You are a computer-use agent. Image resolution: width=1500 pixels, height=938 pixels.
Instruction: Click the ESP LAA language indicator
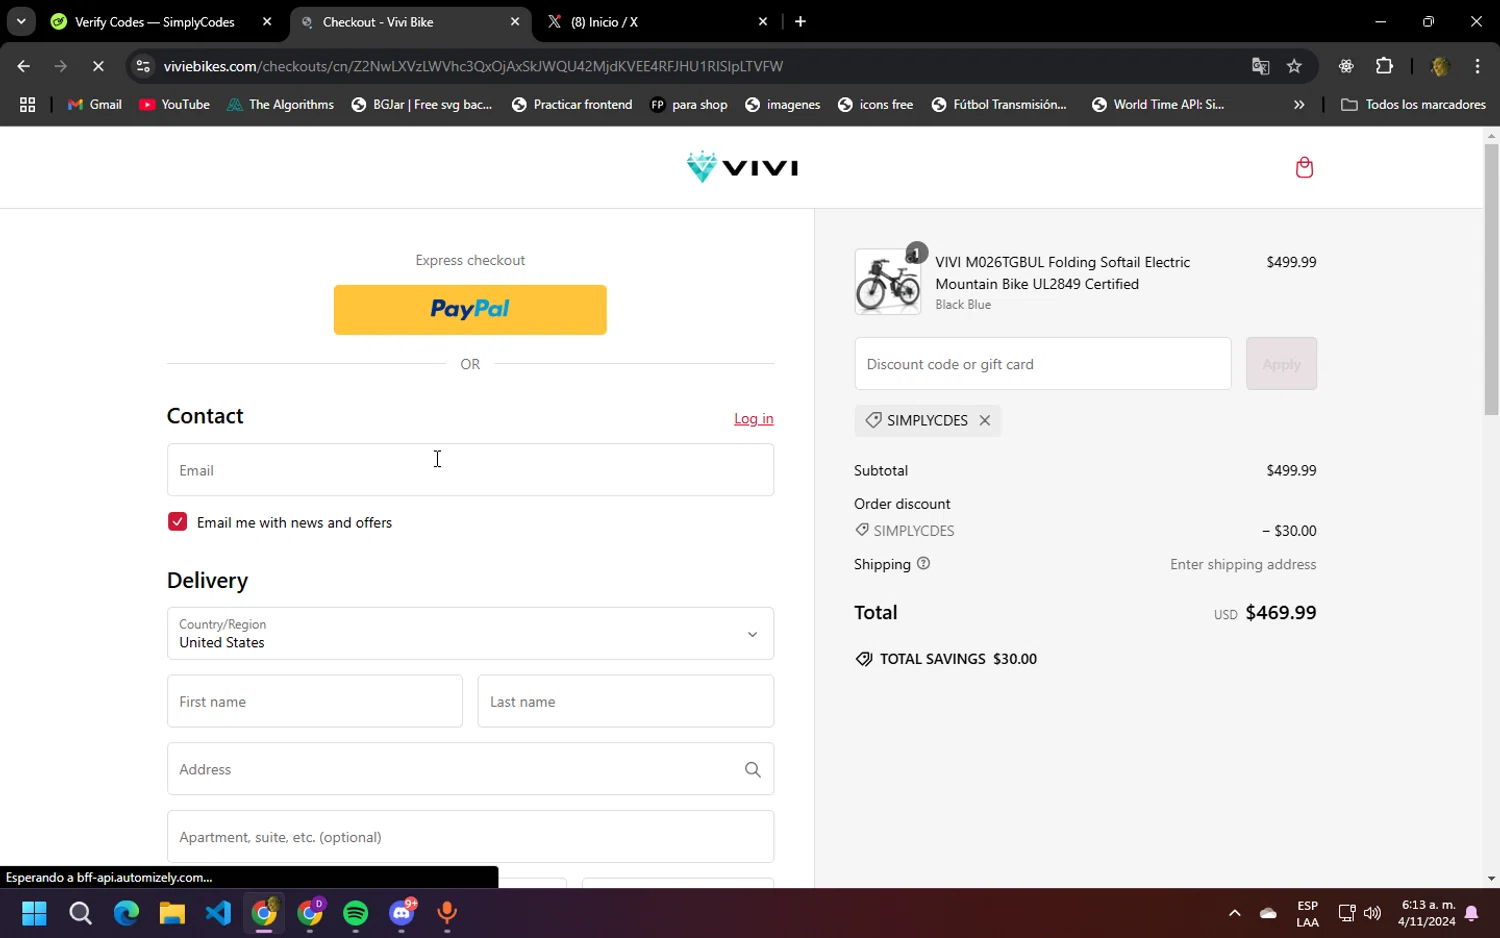tap(1307, 913)
